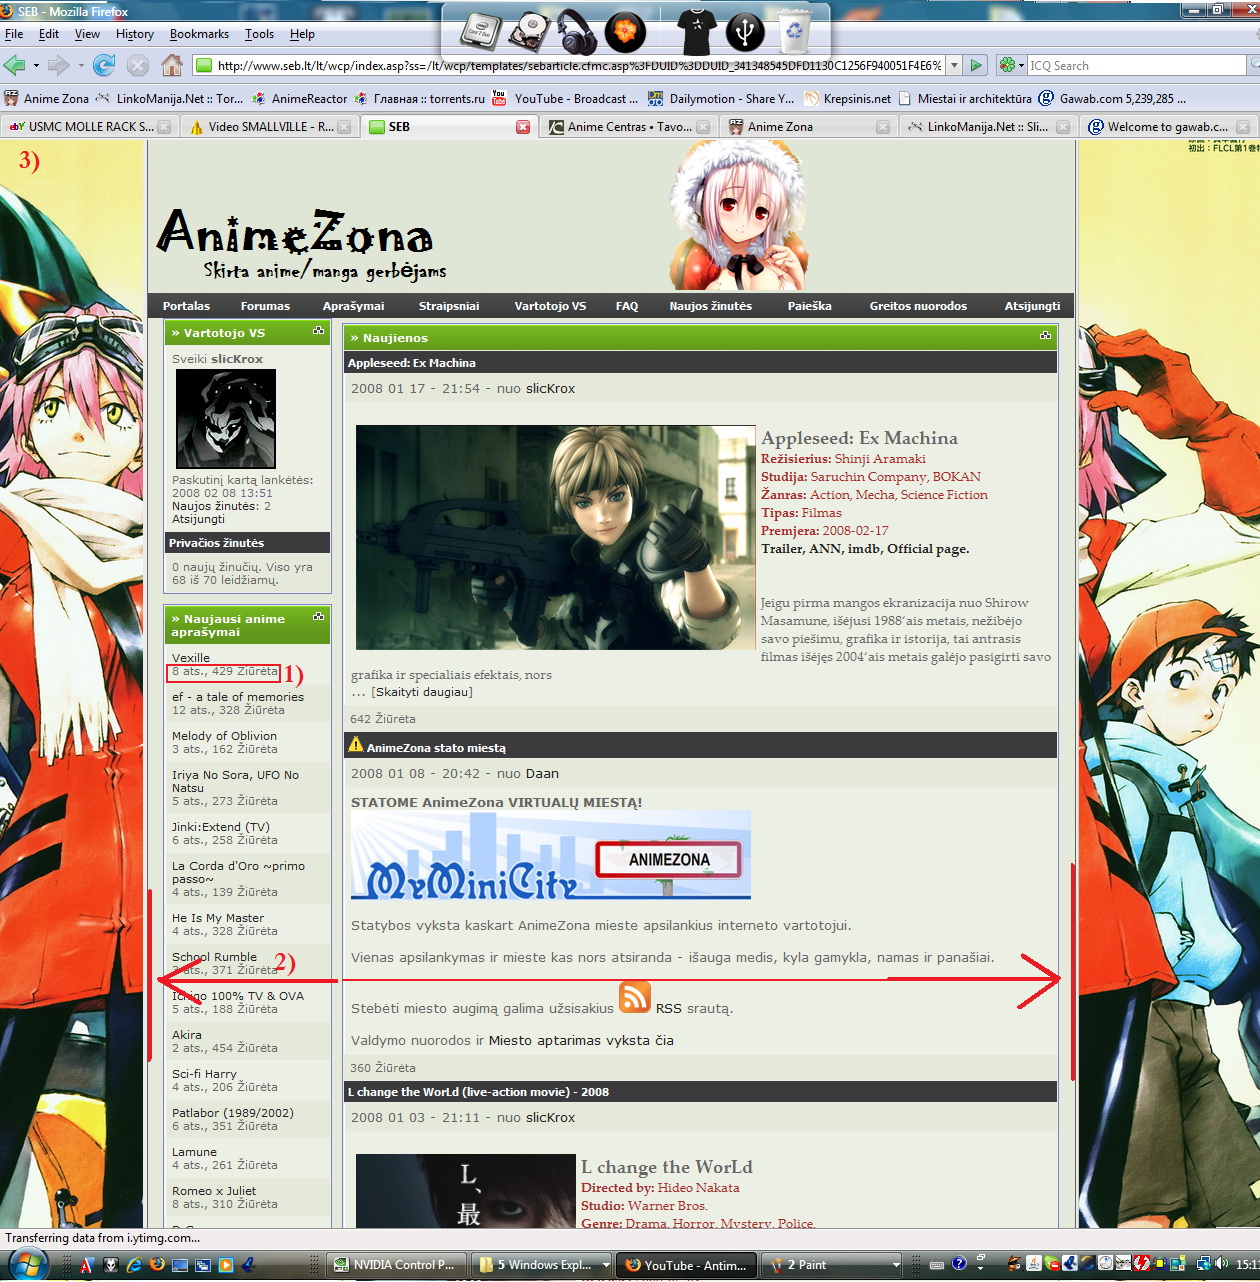Launch the headphones dock icon
The height and width of the screenshot is (1282, 1260).
(x=576, y=32)
